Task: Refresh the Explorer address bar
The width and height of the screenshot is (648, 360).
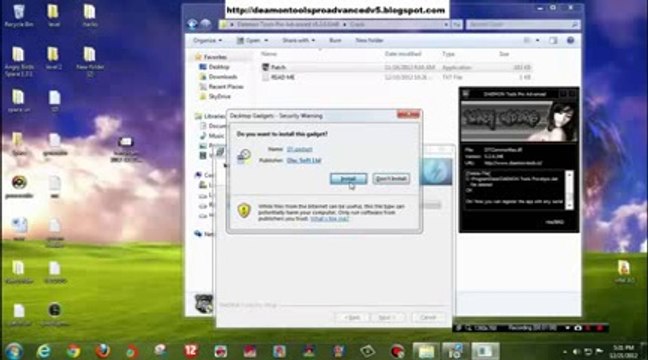Action: click(456, 25)
